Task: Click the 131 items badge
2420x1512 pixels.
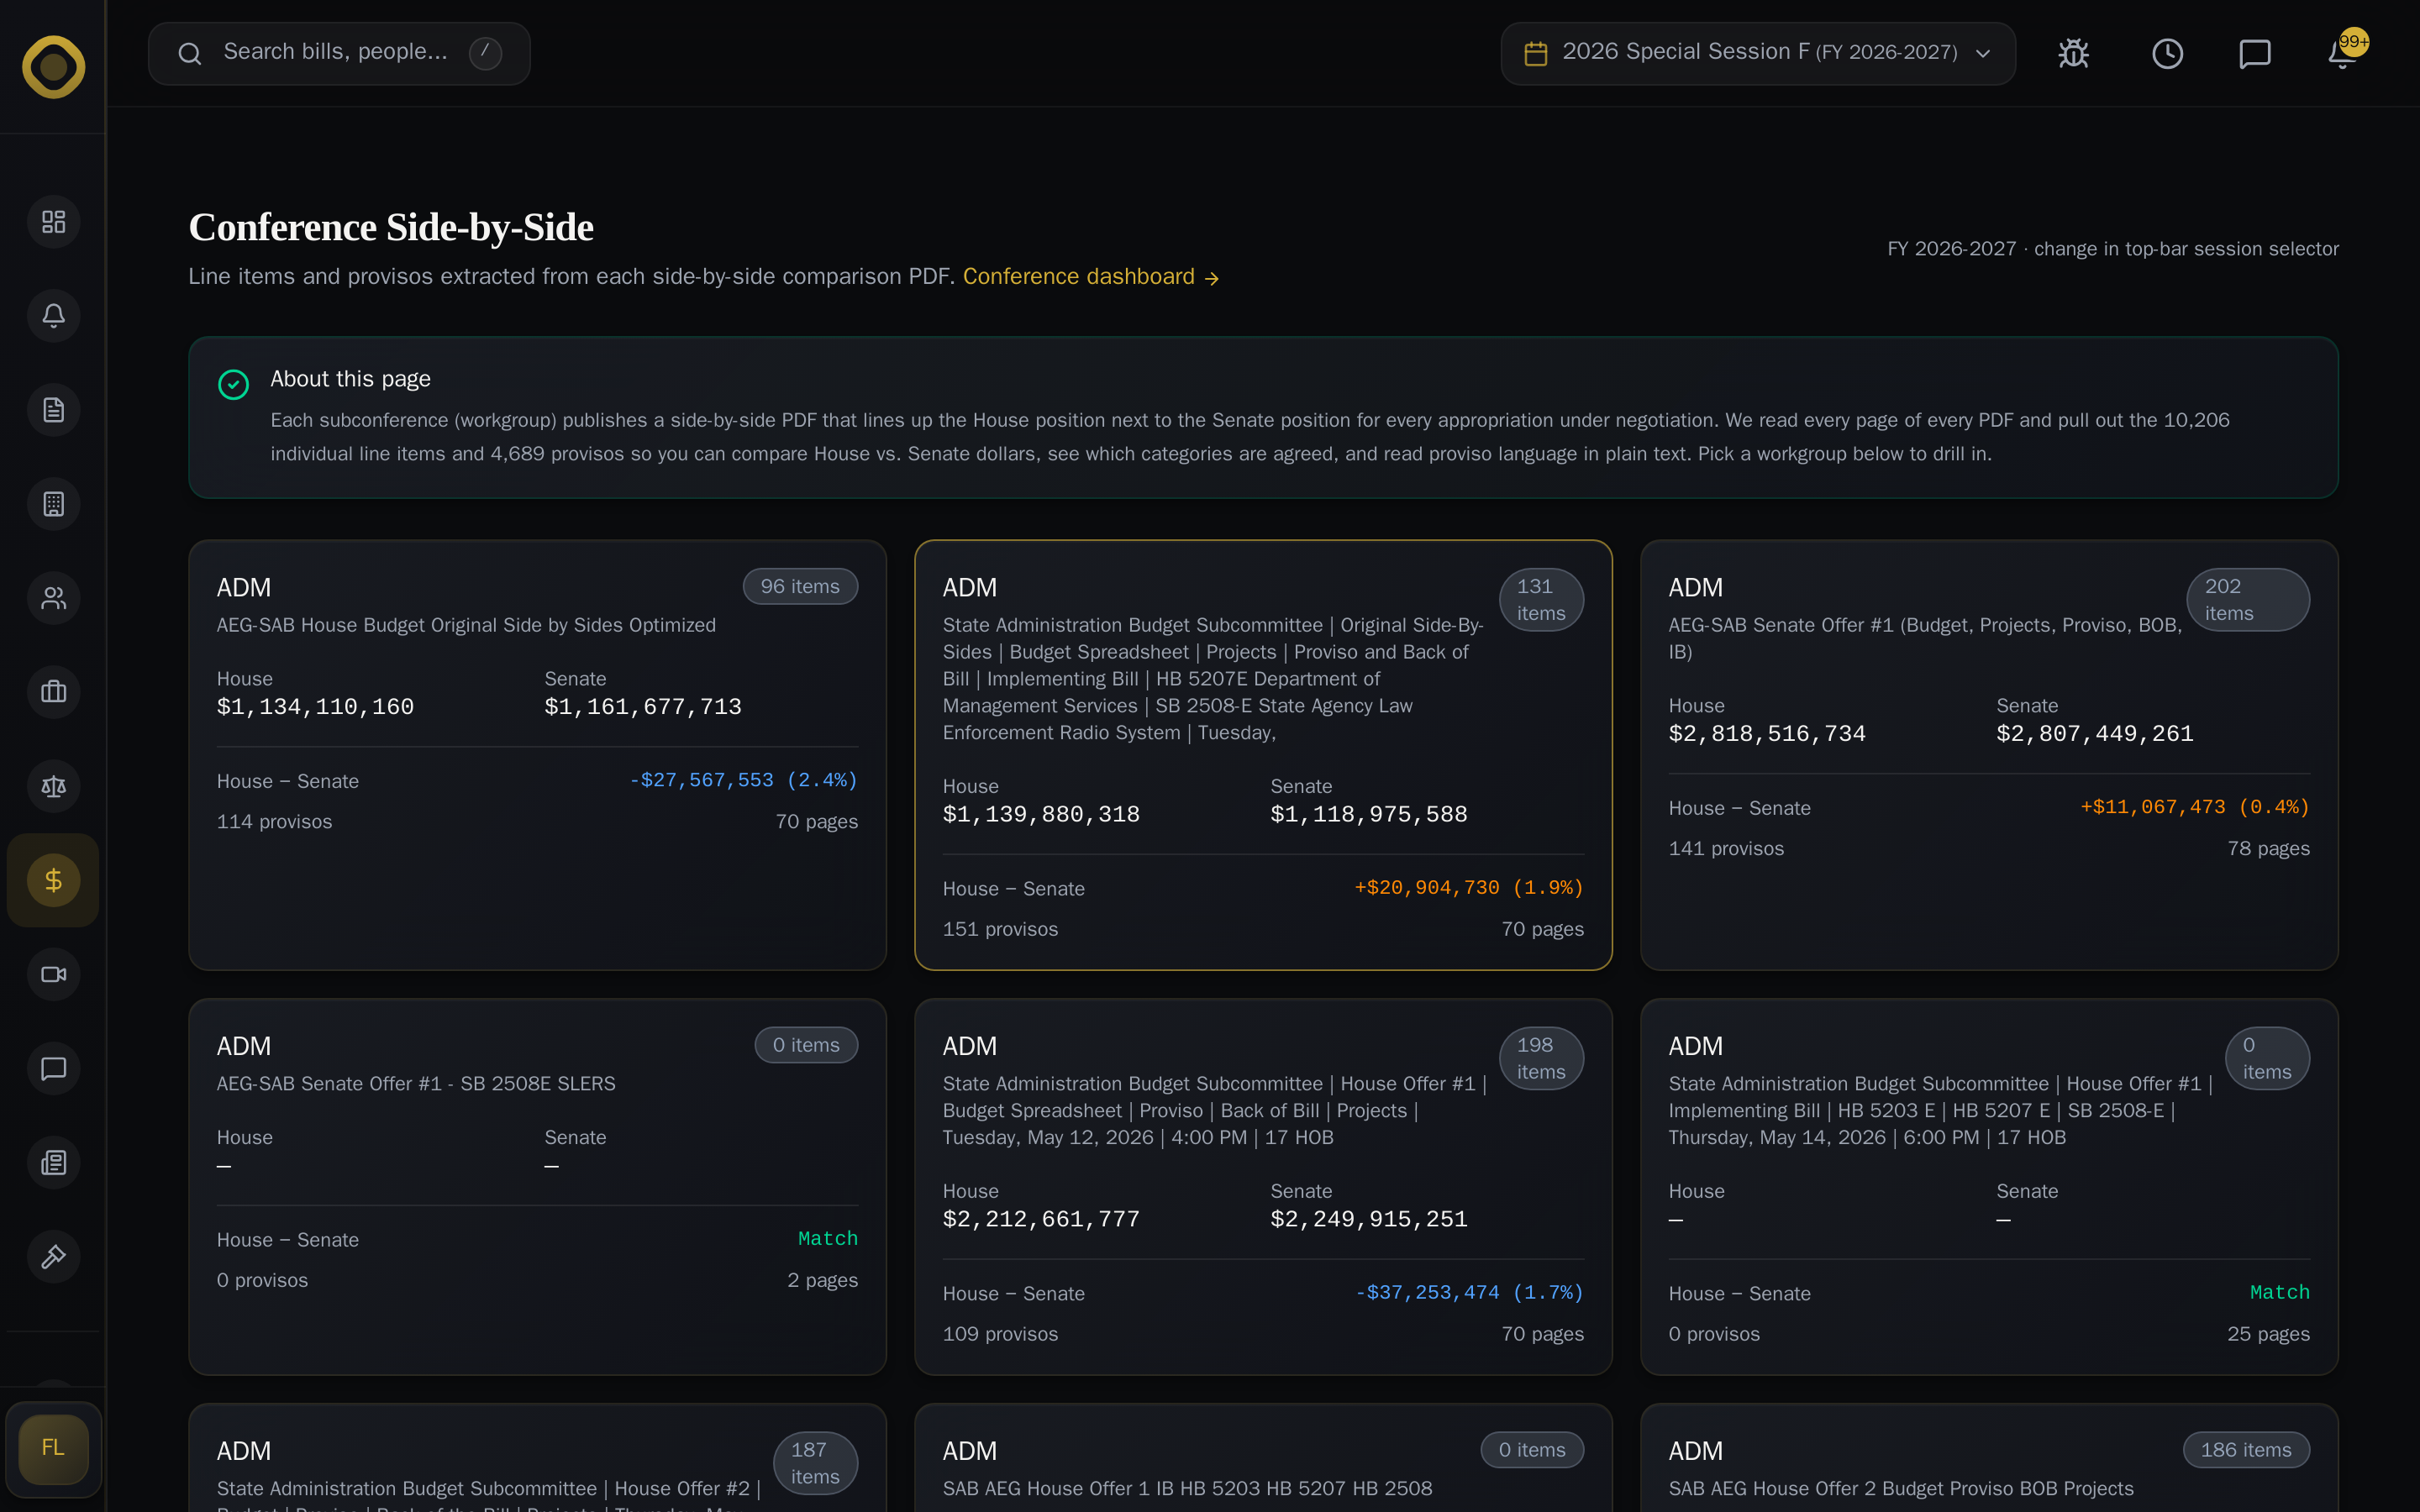Action: [1541, 600]
